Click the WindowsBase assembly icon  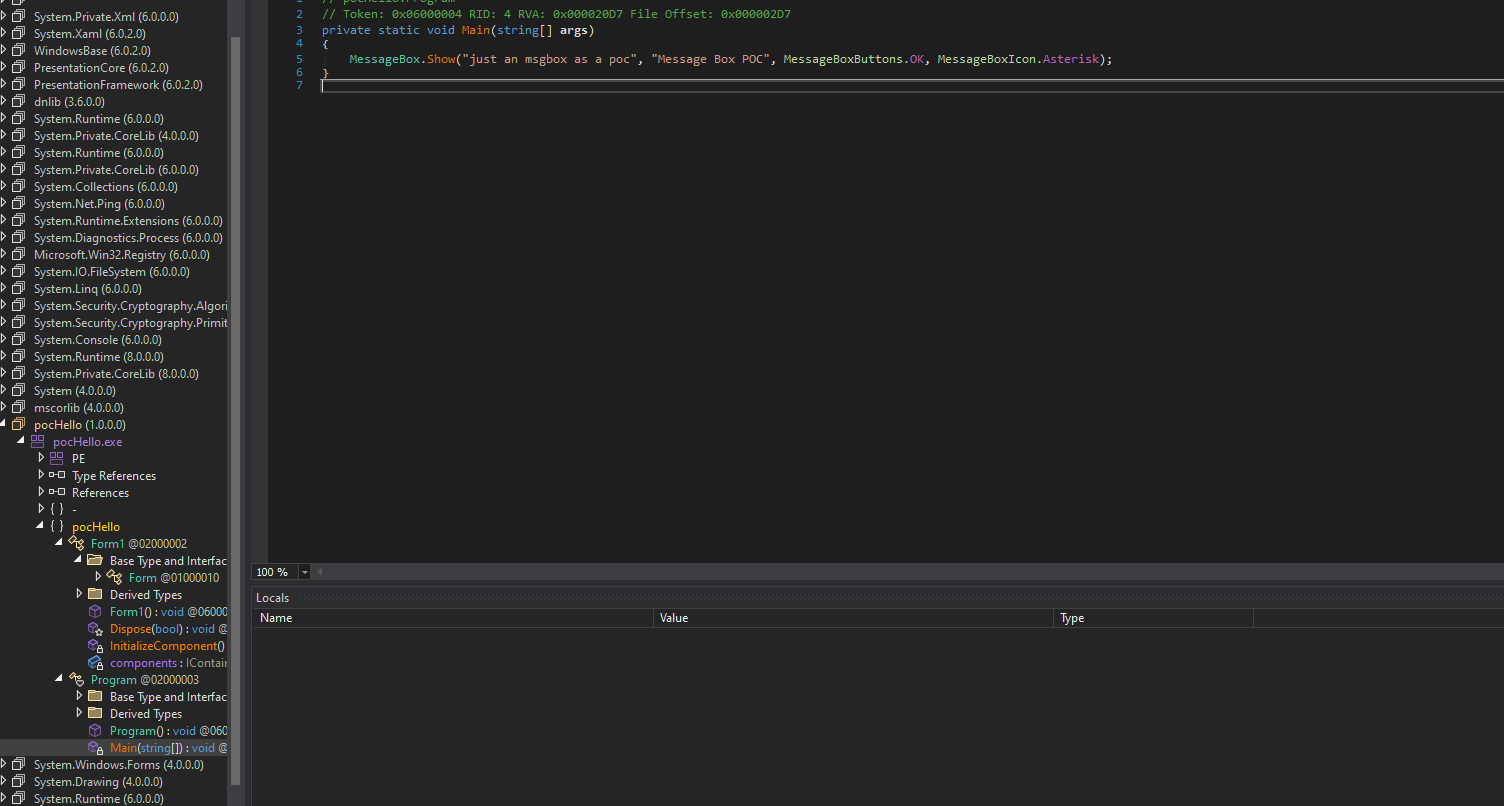[x=19, y=51]
